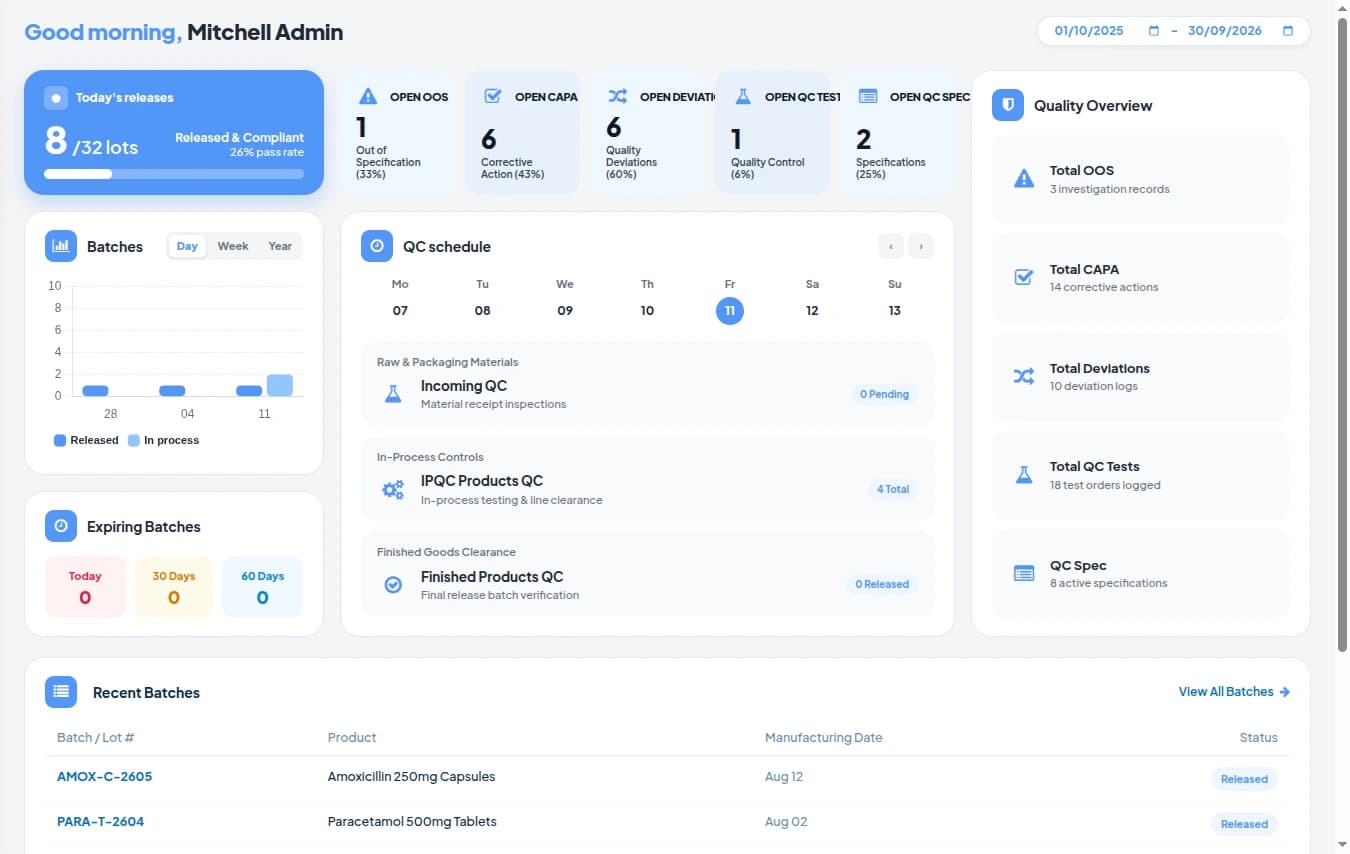Click the Manufacturing Date column header
1350x854 pixels.
pos(824,738)
